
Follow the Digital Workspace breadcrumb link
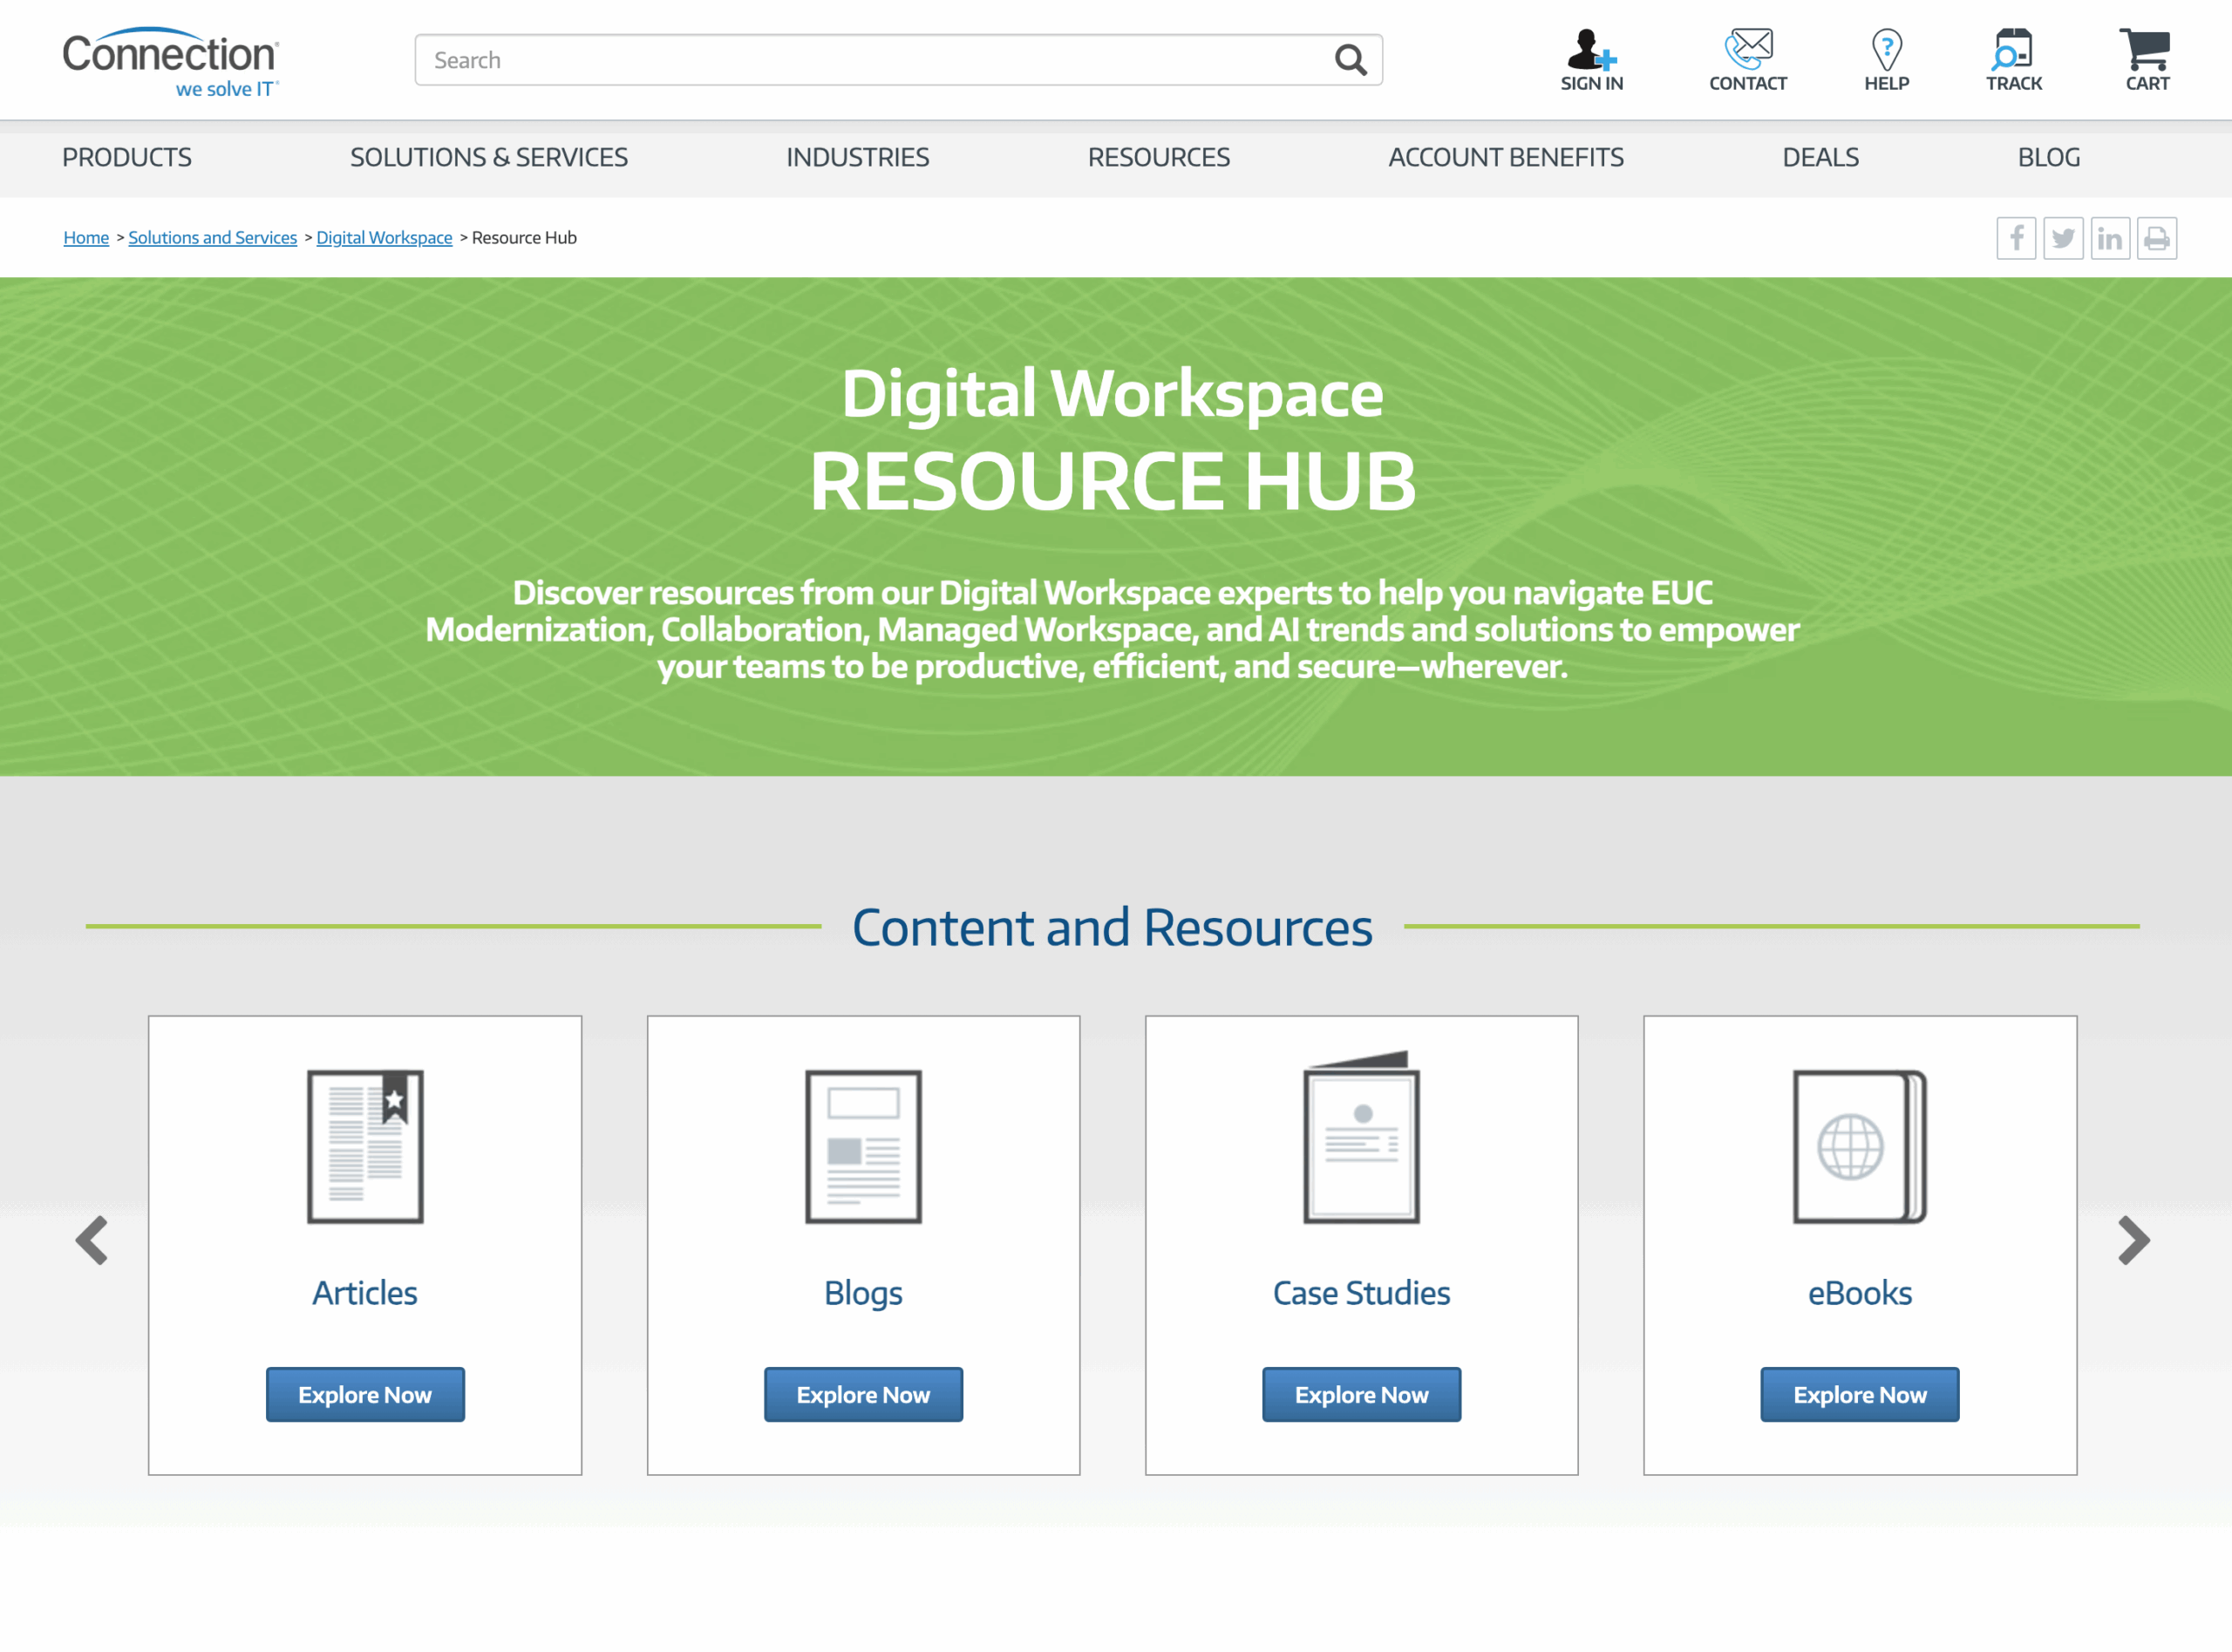(x=384, y=238)
